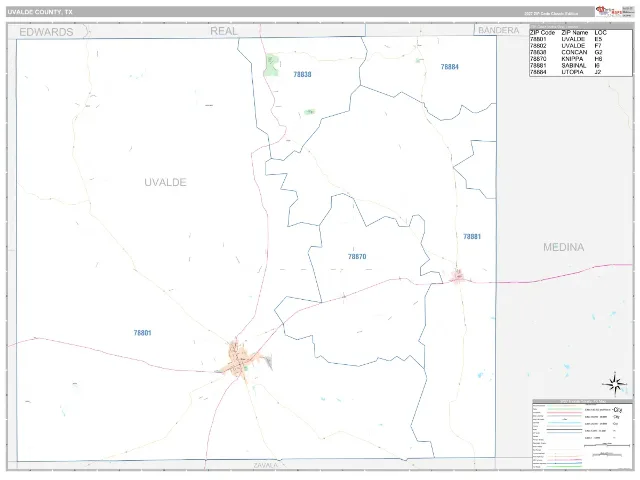Click the H6 location cell in the table
The image size is (640, 480).
point(598,59)
